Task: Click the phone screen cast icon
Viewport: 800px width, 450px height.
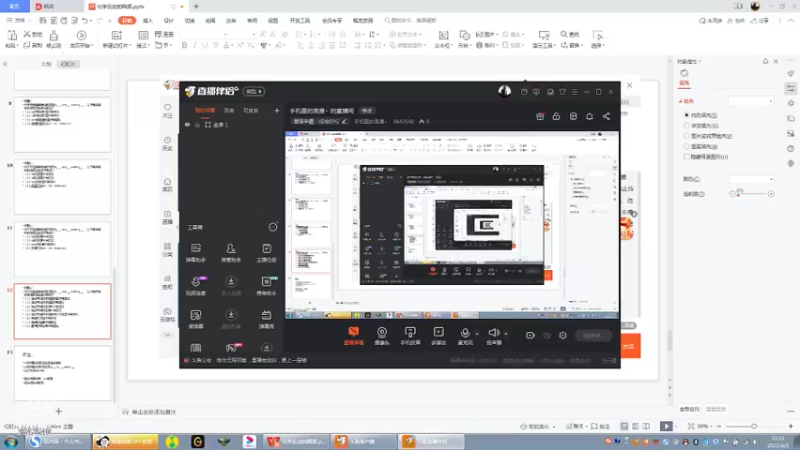Action: (x=410, y=336)
